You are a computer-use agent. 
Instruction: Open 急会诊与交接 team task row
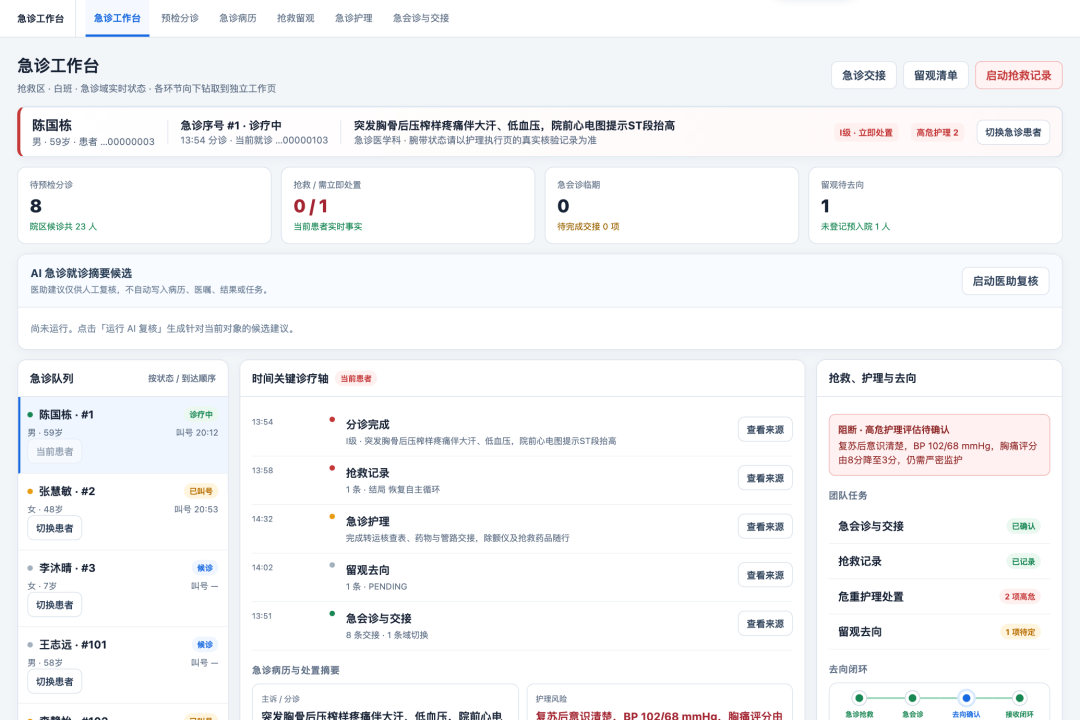pos(939,526)
